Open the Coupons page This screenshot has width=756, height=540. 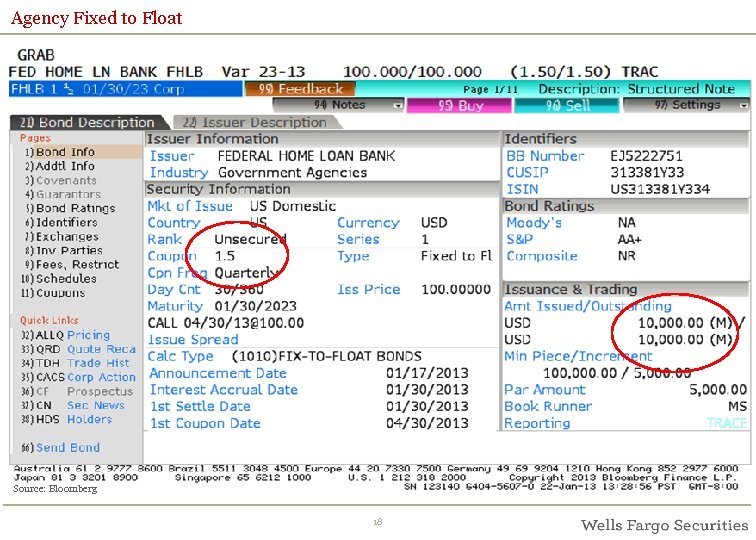(x=53, y=293)
